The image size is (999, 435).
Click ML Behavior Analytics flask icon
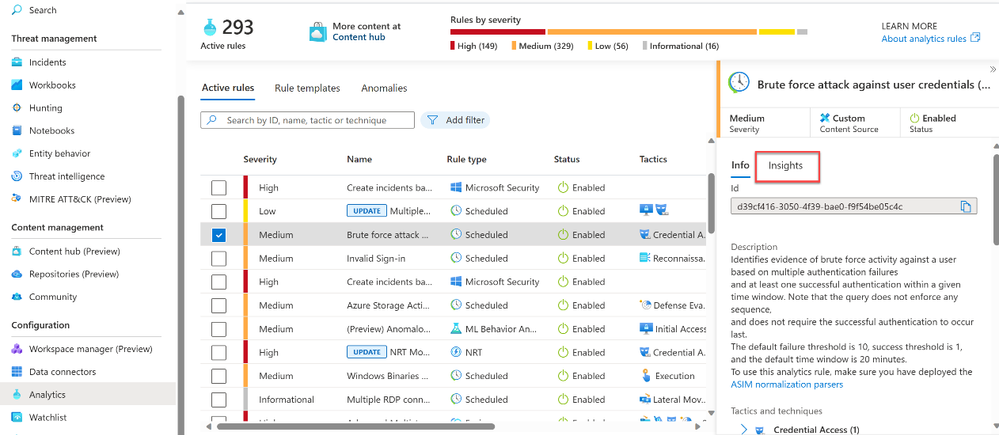pos(456,329)
